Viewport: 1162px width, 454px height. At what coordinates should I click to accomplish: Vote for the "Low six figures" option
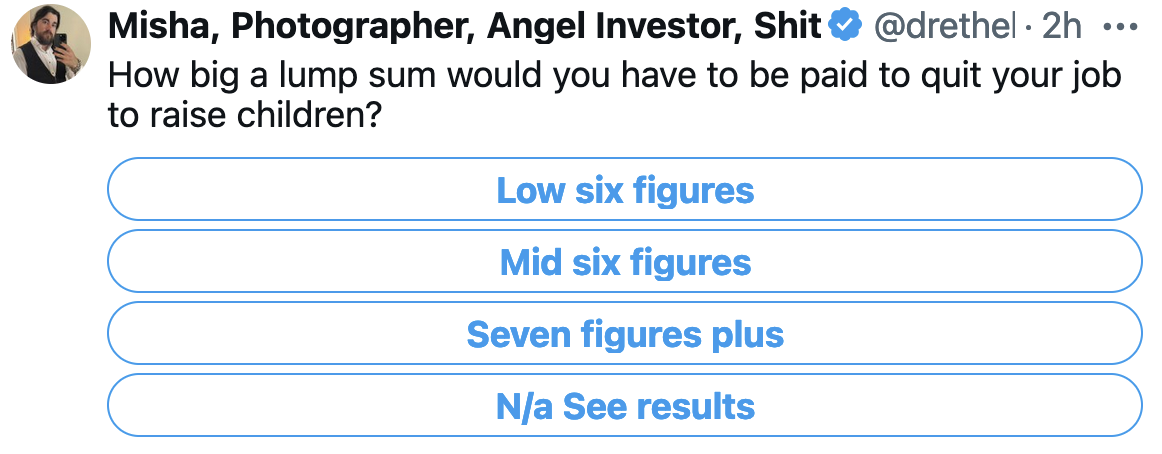pyautogui.click(x=624, y=190)
